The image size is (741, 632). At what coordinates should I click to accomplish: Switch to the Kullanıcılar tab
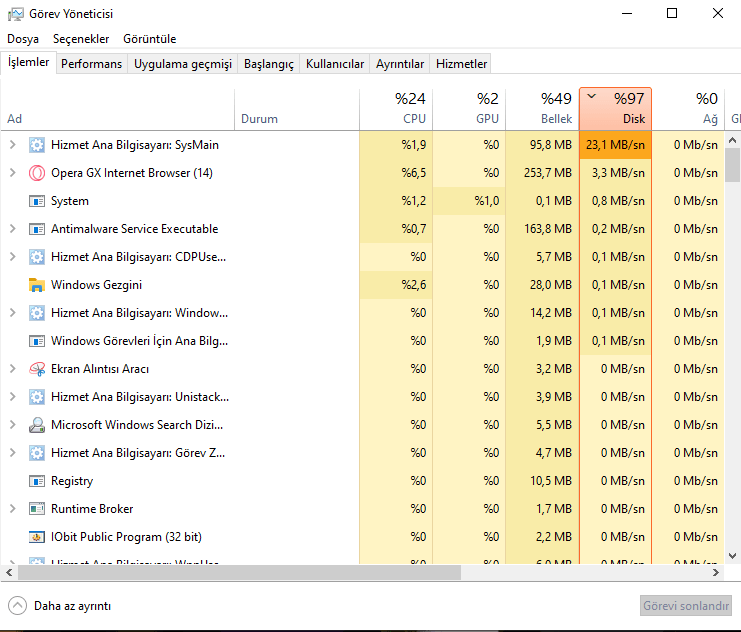point(335,64)
